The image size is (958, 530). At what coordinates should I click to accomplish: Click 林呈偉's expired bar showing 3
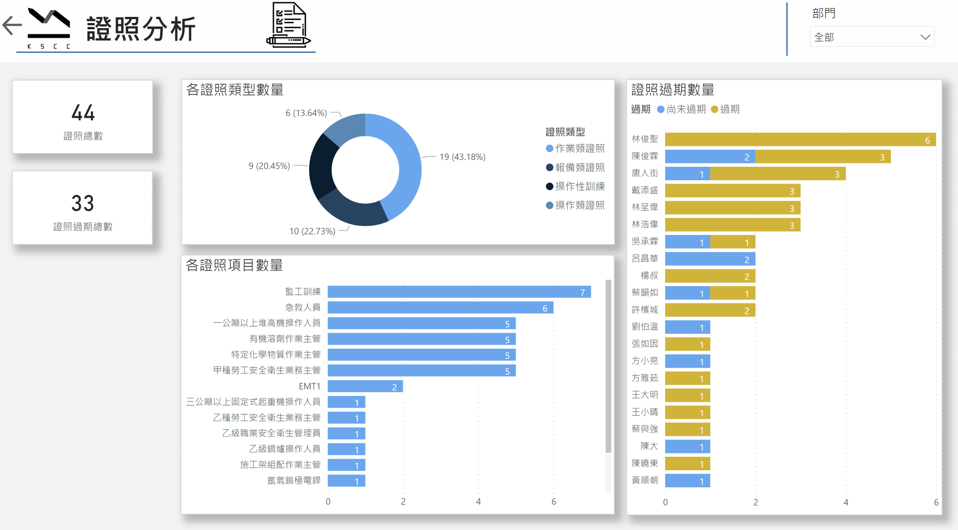pyautogui.click(x=733, y=208)
